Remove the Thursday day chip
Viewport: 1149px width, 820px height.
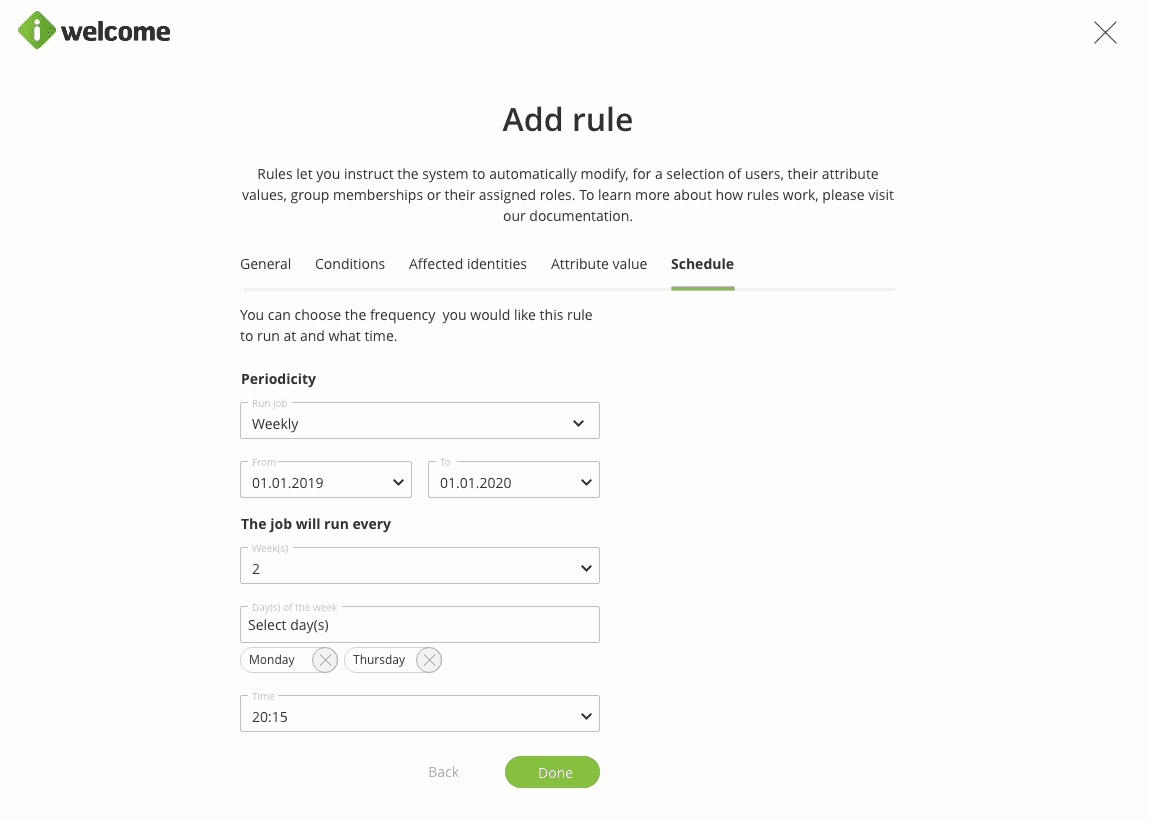[x=429, y=660]
